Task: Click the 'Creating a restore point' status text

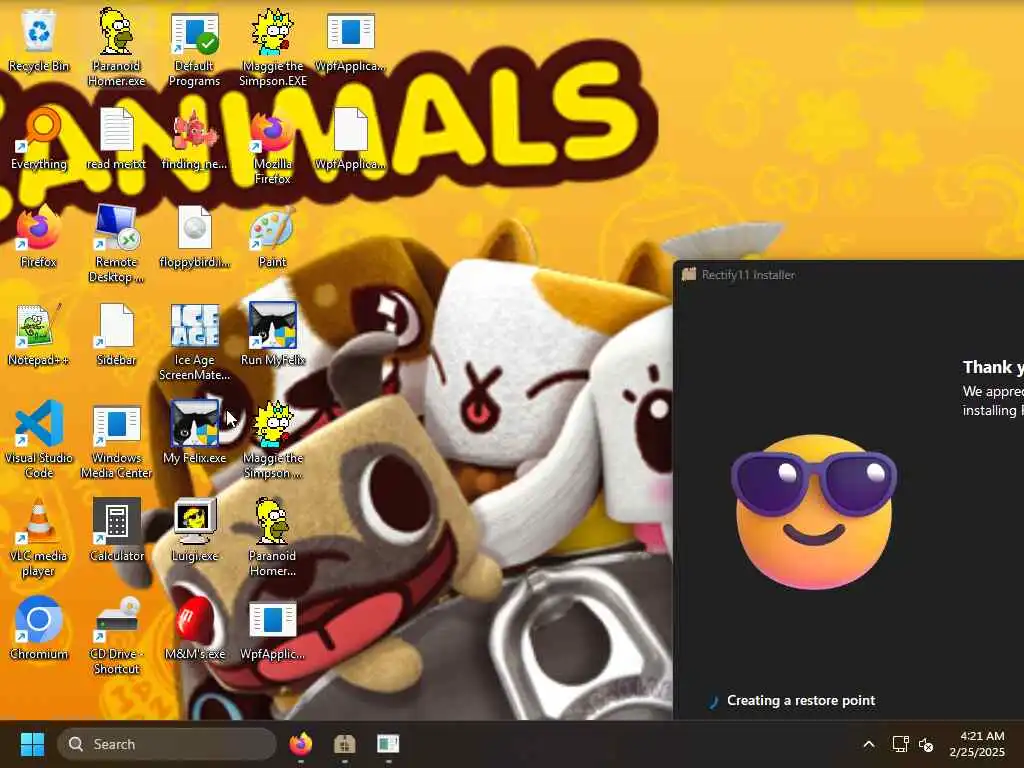Action: (x=801, y=701)
